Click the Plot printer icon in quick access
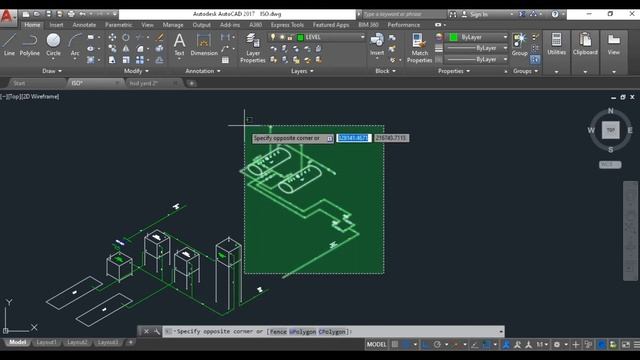Image resolution: width=640 pixels, height=360 pixels. click(71, 14)
